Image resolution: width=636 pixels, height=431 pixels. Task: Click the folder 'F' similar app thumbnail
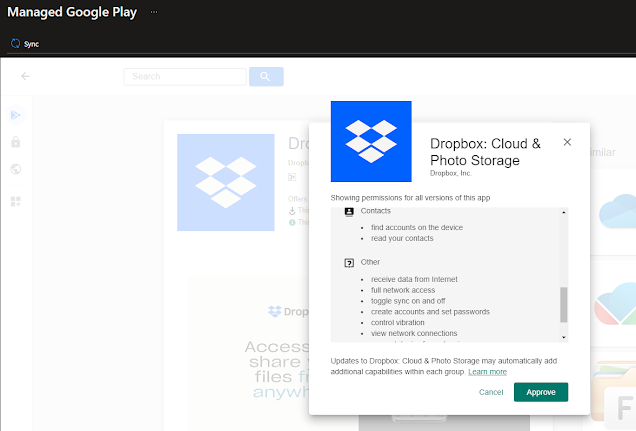pyautogui.click(x=614, y=396)
